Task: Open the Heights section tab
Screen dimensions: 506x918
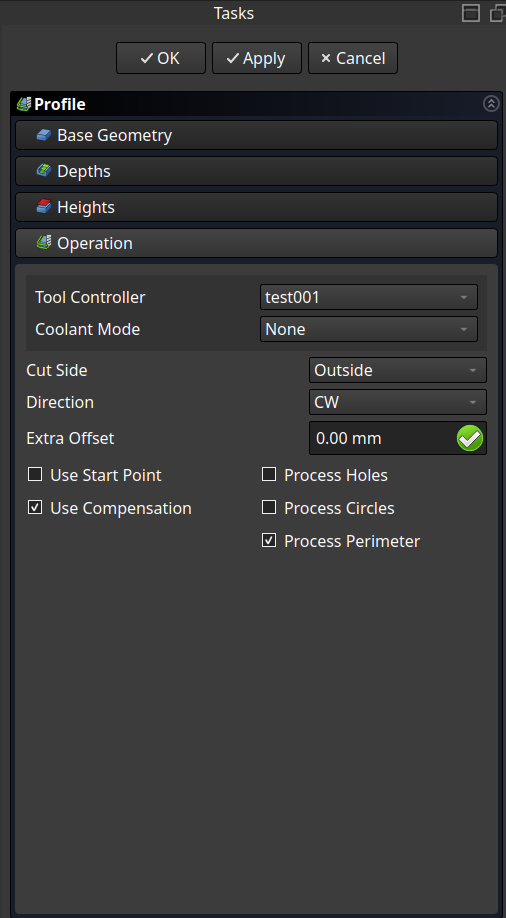Action: [x=257, y=207]
